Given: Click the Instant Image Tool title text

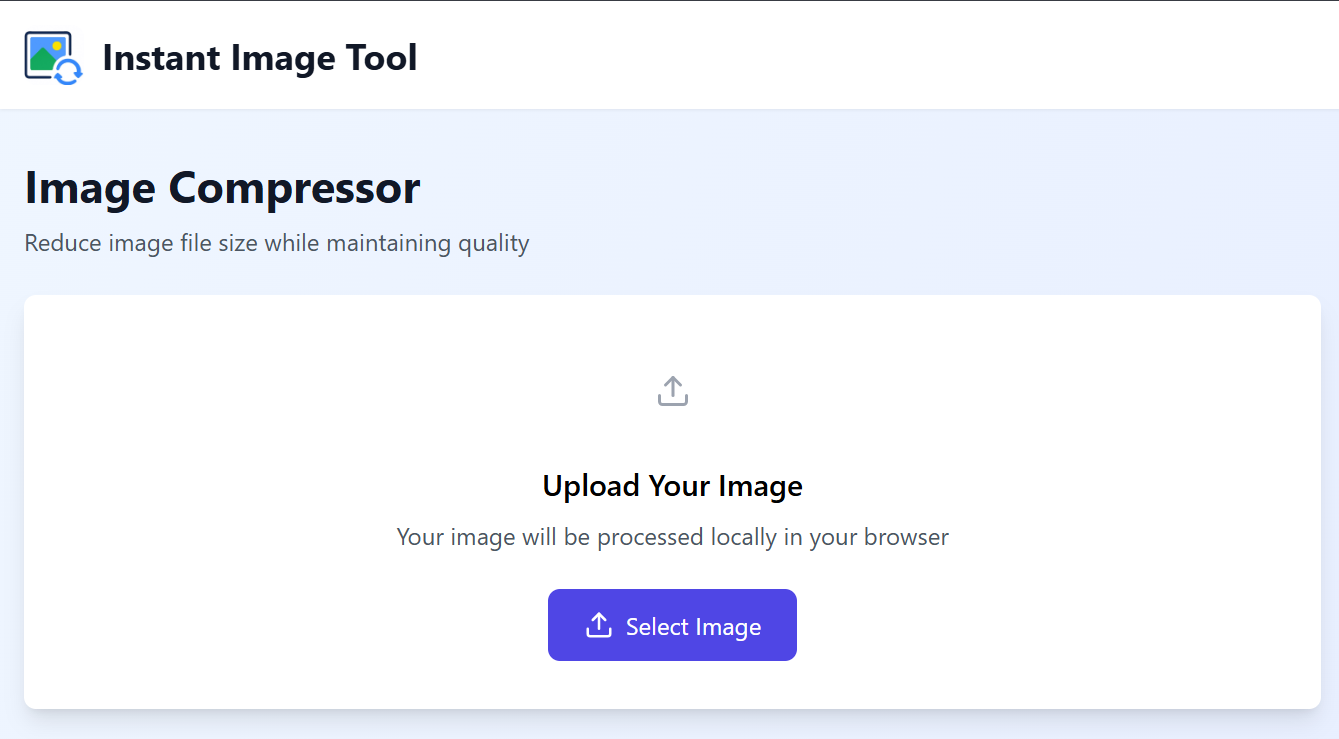Looking at the screenshot, I should (259, 57).
